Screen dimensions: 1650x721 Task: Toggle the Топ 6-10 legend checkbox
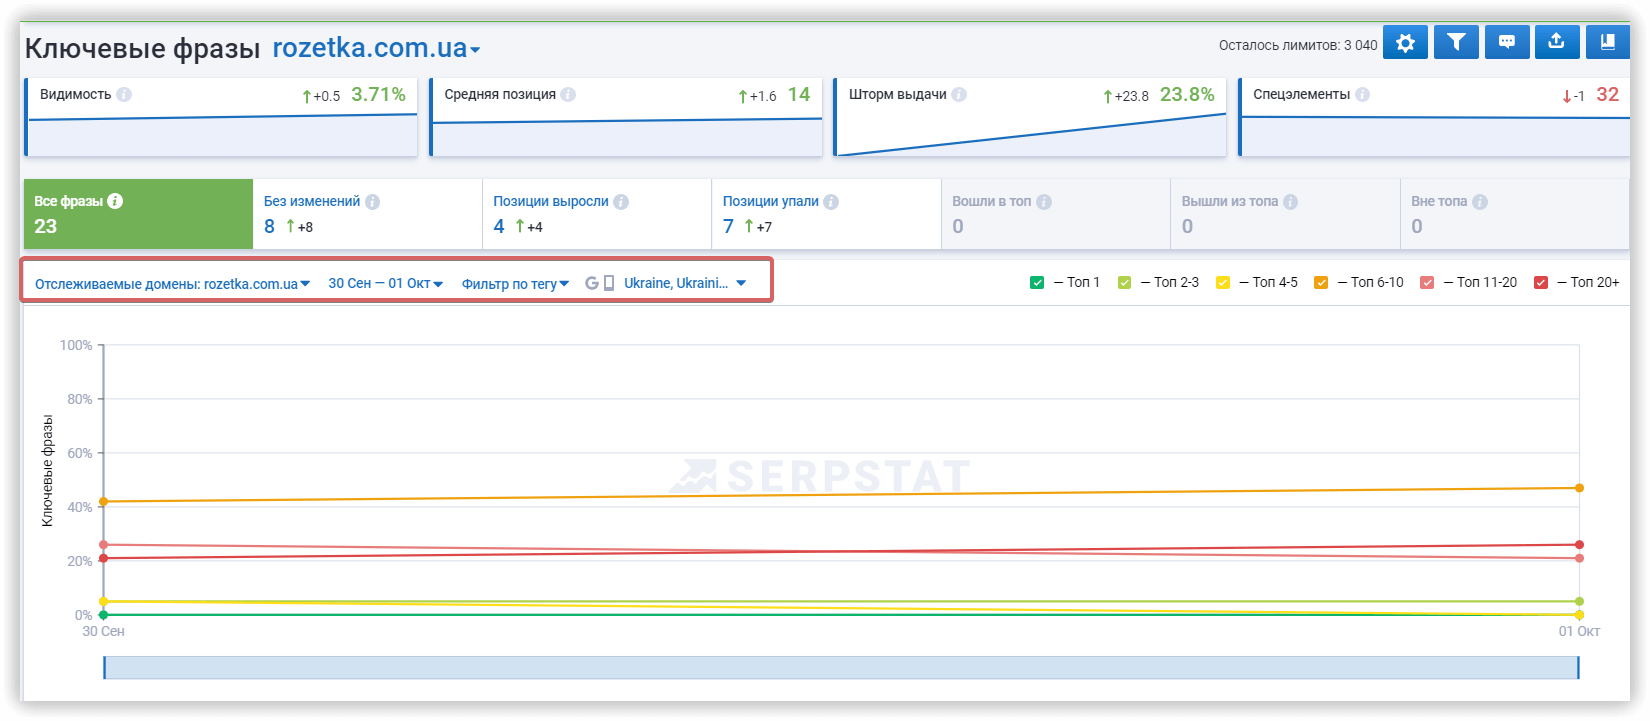1321,283
